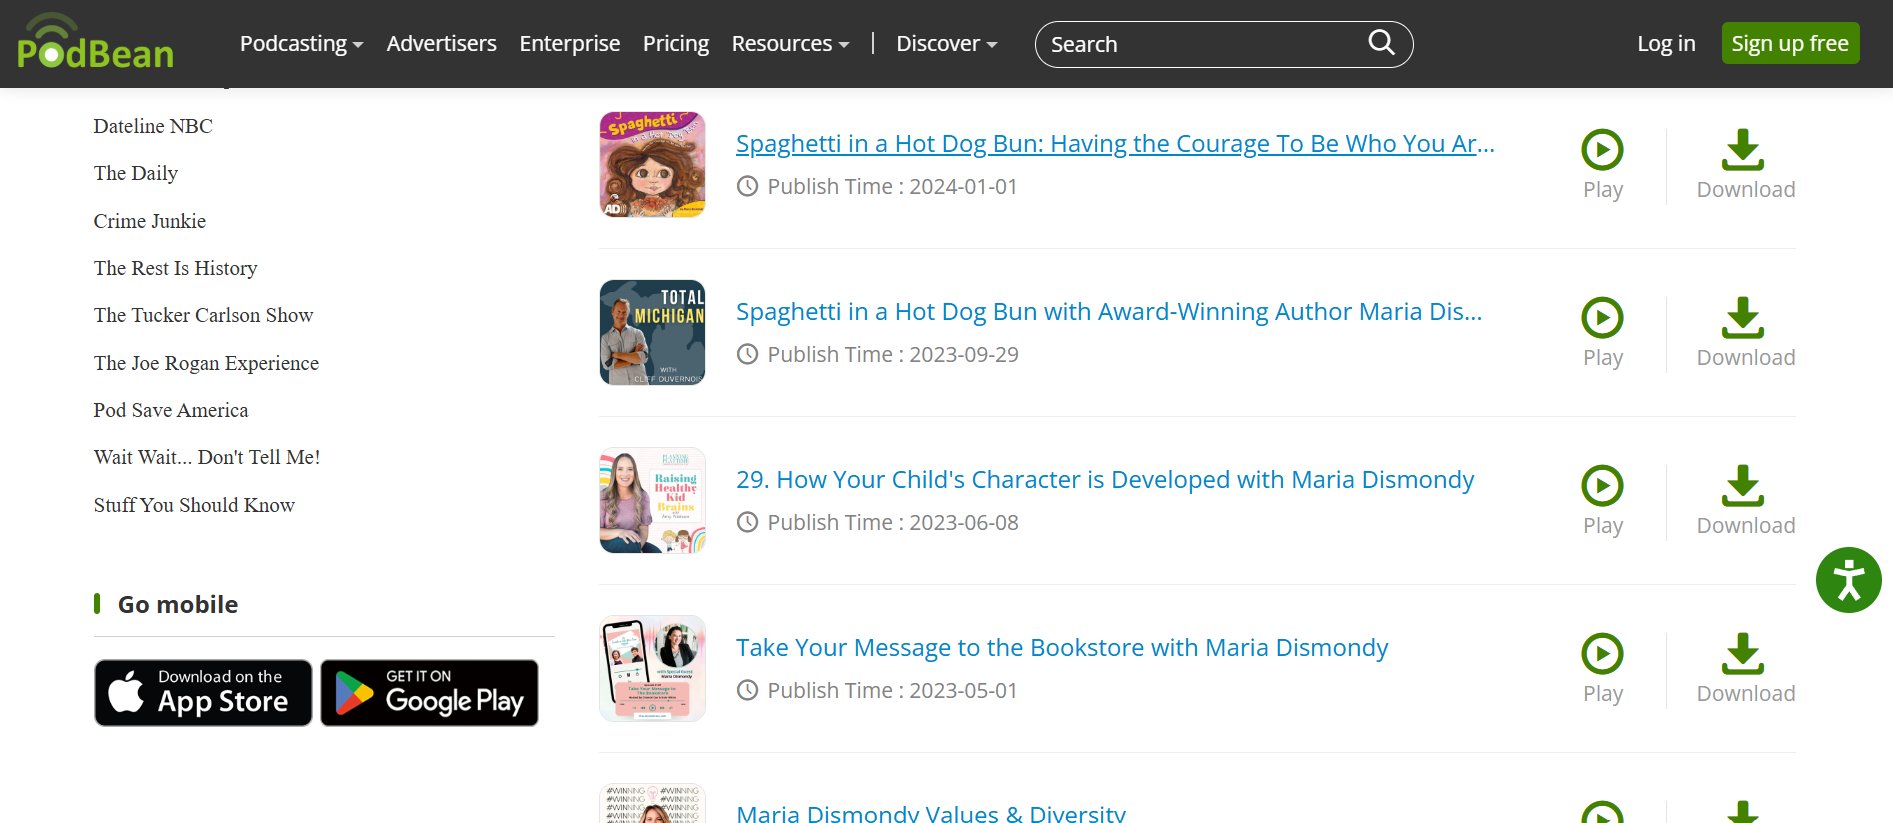The height and width of the screenshot is (823, 1893).
Task: Open Stuff You Should Know link
Action: (x=194, y=505)
